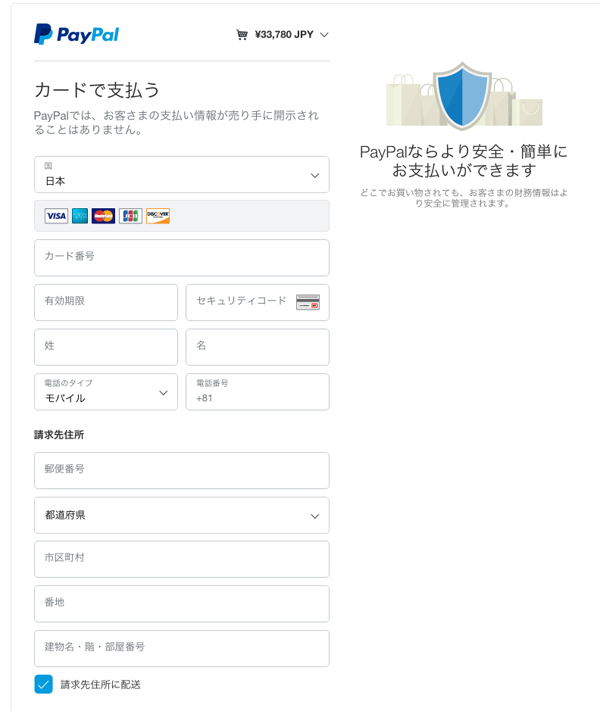Focus the 姓 last name field
600x711 pixels.
[x=106, y=347]
